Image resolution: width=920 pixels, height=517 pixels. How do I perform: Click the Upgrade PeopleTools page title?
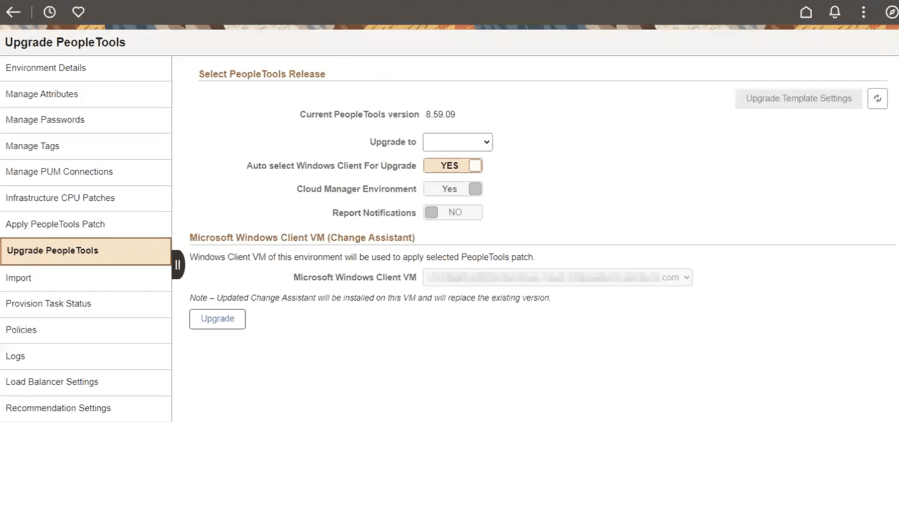65,42
